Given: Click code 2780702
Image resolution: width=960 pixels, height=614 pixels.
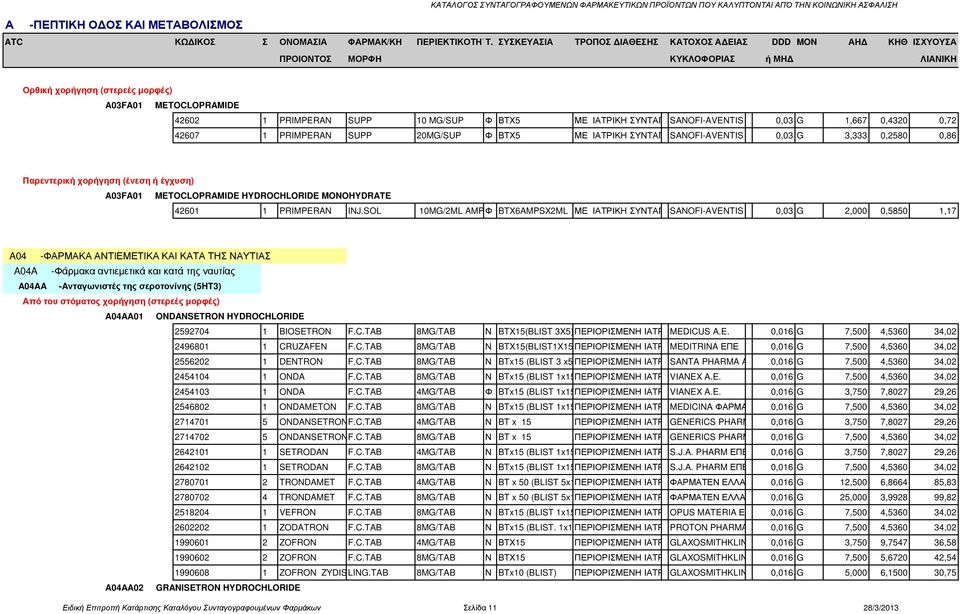Looking at the screenshot, I should click(192, 497).
